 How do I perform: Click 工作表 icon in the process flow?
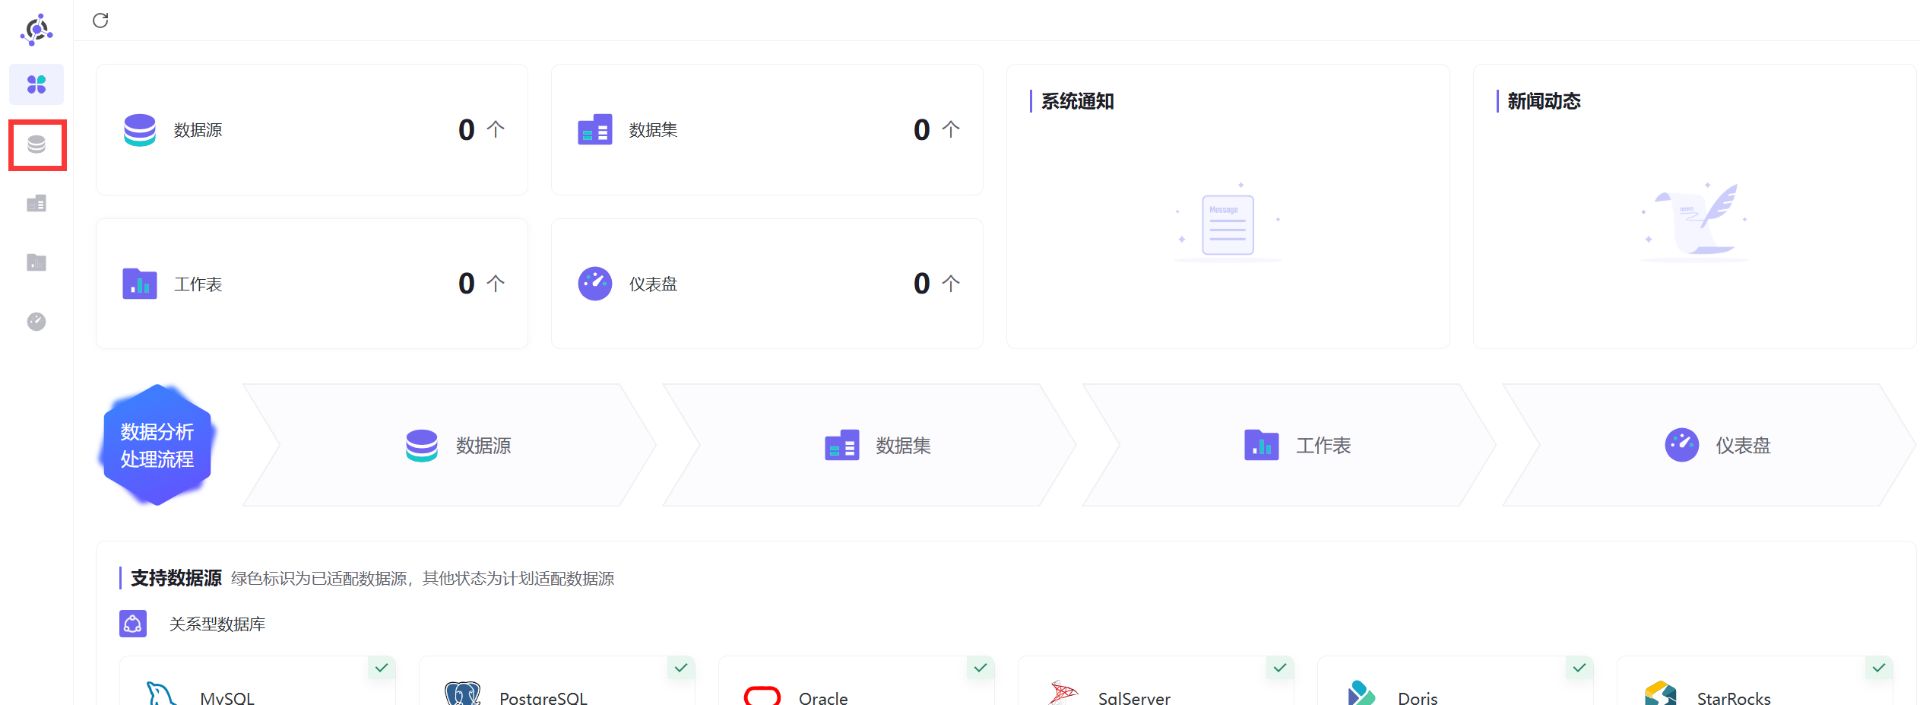coord(1262,445)
